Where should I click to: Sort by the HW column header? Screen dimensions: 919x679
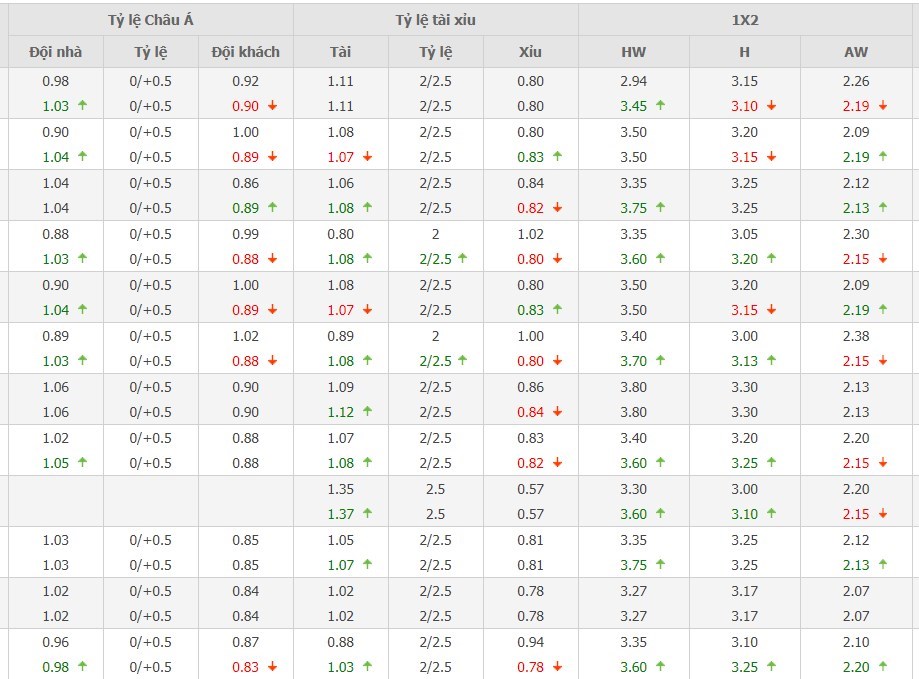(633, 52)
